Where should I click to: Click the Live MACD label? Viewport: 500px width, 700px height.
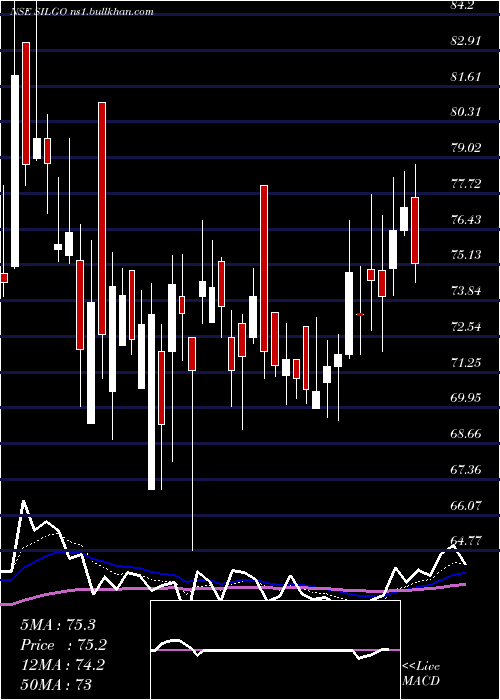coord(421,674)
